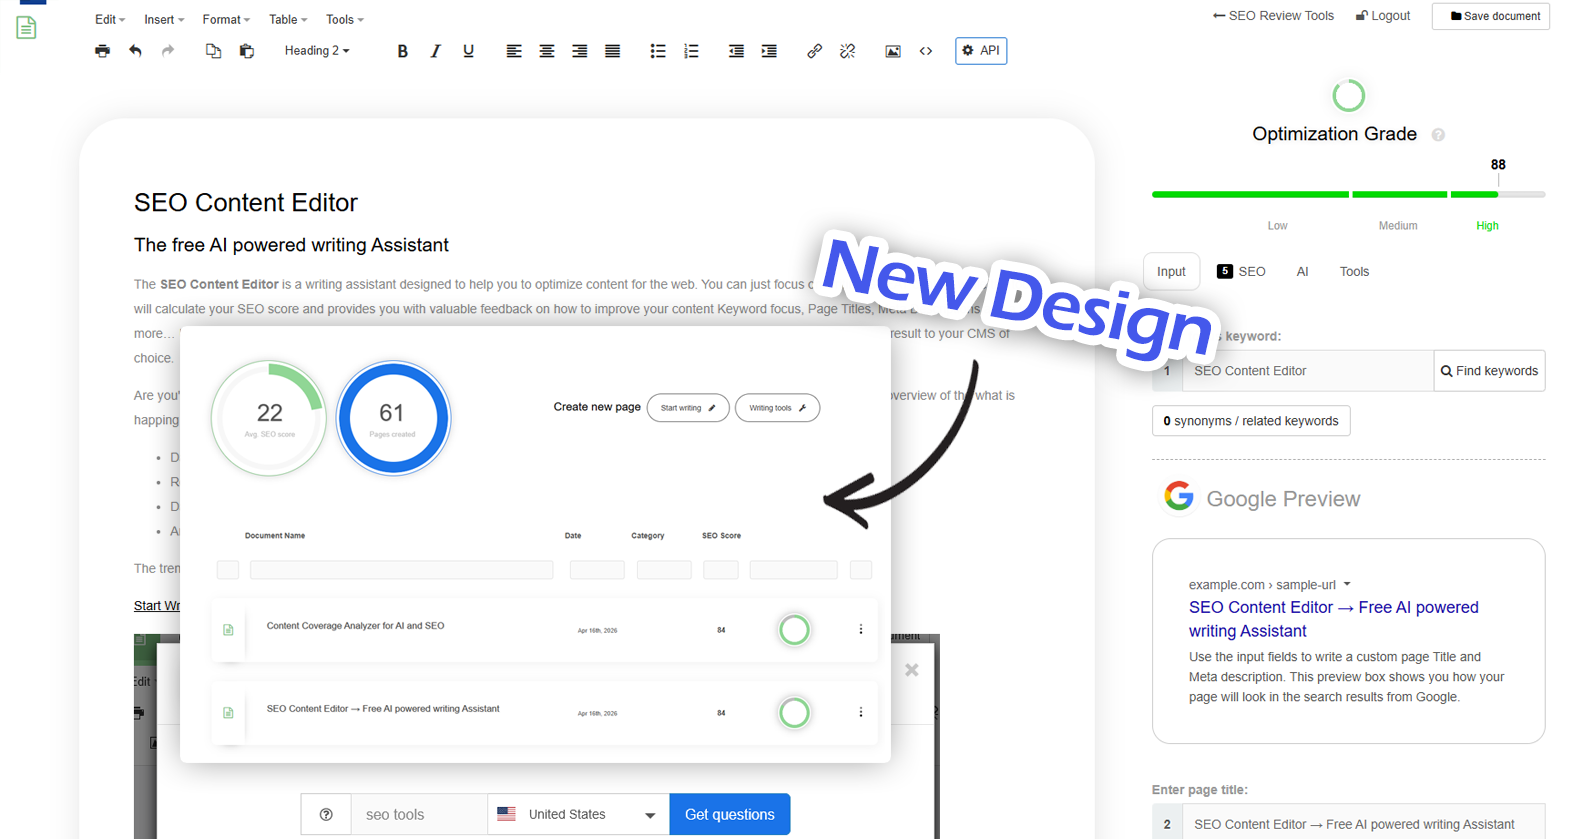The height and width of the screenshot is (839, 1582).
Task: Click the Paste icon in toolbar
Action: (246, 51)
